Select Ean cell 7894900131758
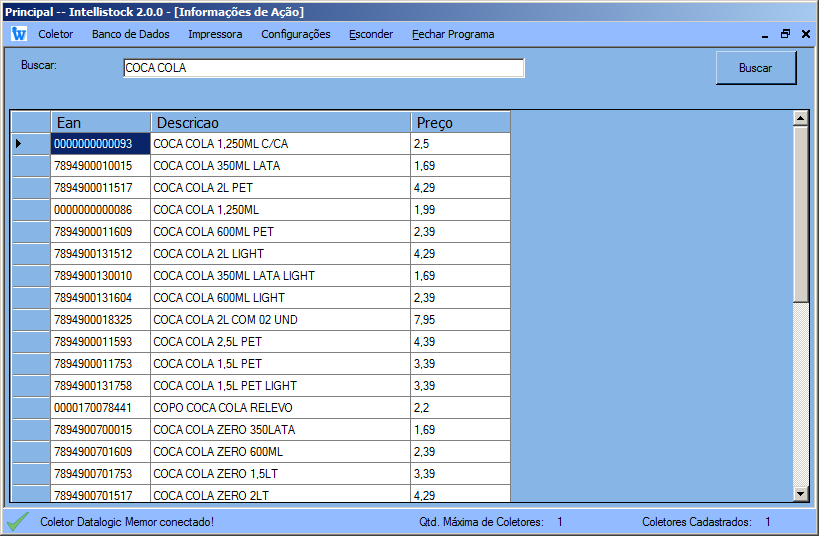819x536 pixels. 101,385
